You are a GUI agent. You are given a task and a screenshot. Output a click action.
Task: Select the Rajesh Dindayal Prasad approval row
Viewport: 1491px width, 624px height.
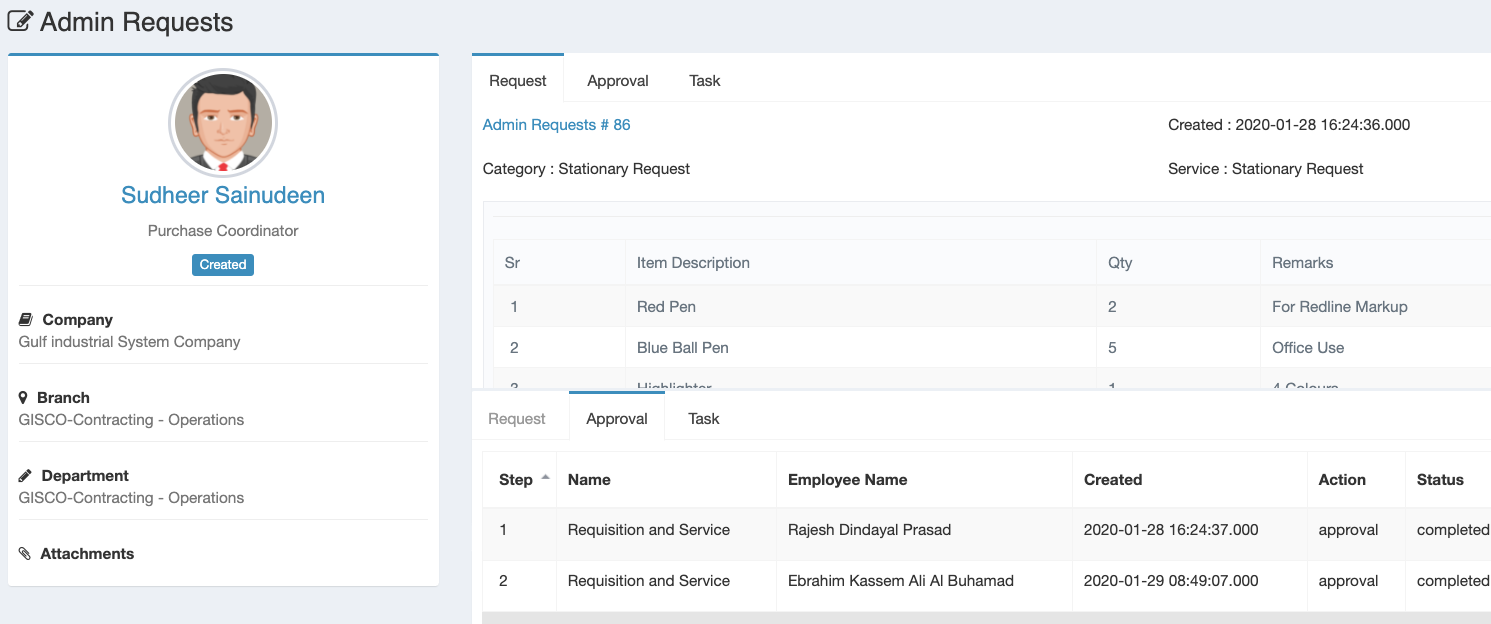(x=868, y=530)
